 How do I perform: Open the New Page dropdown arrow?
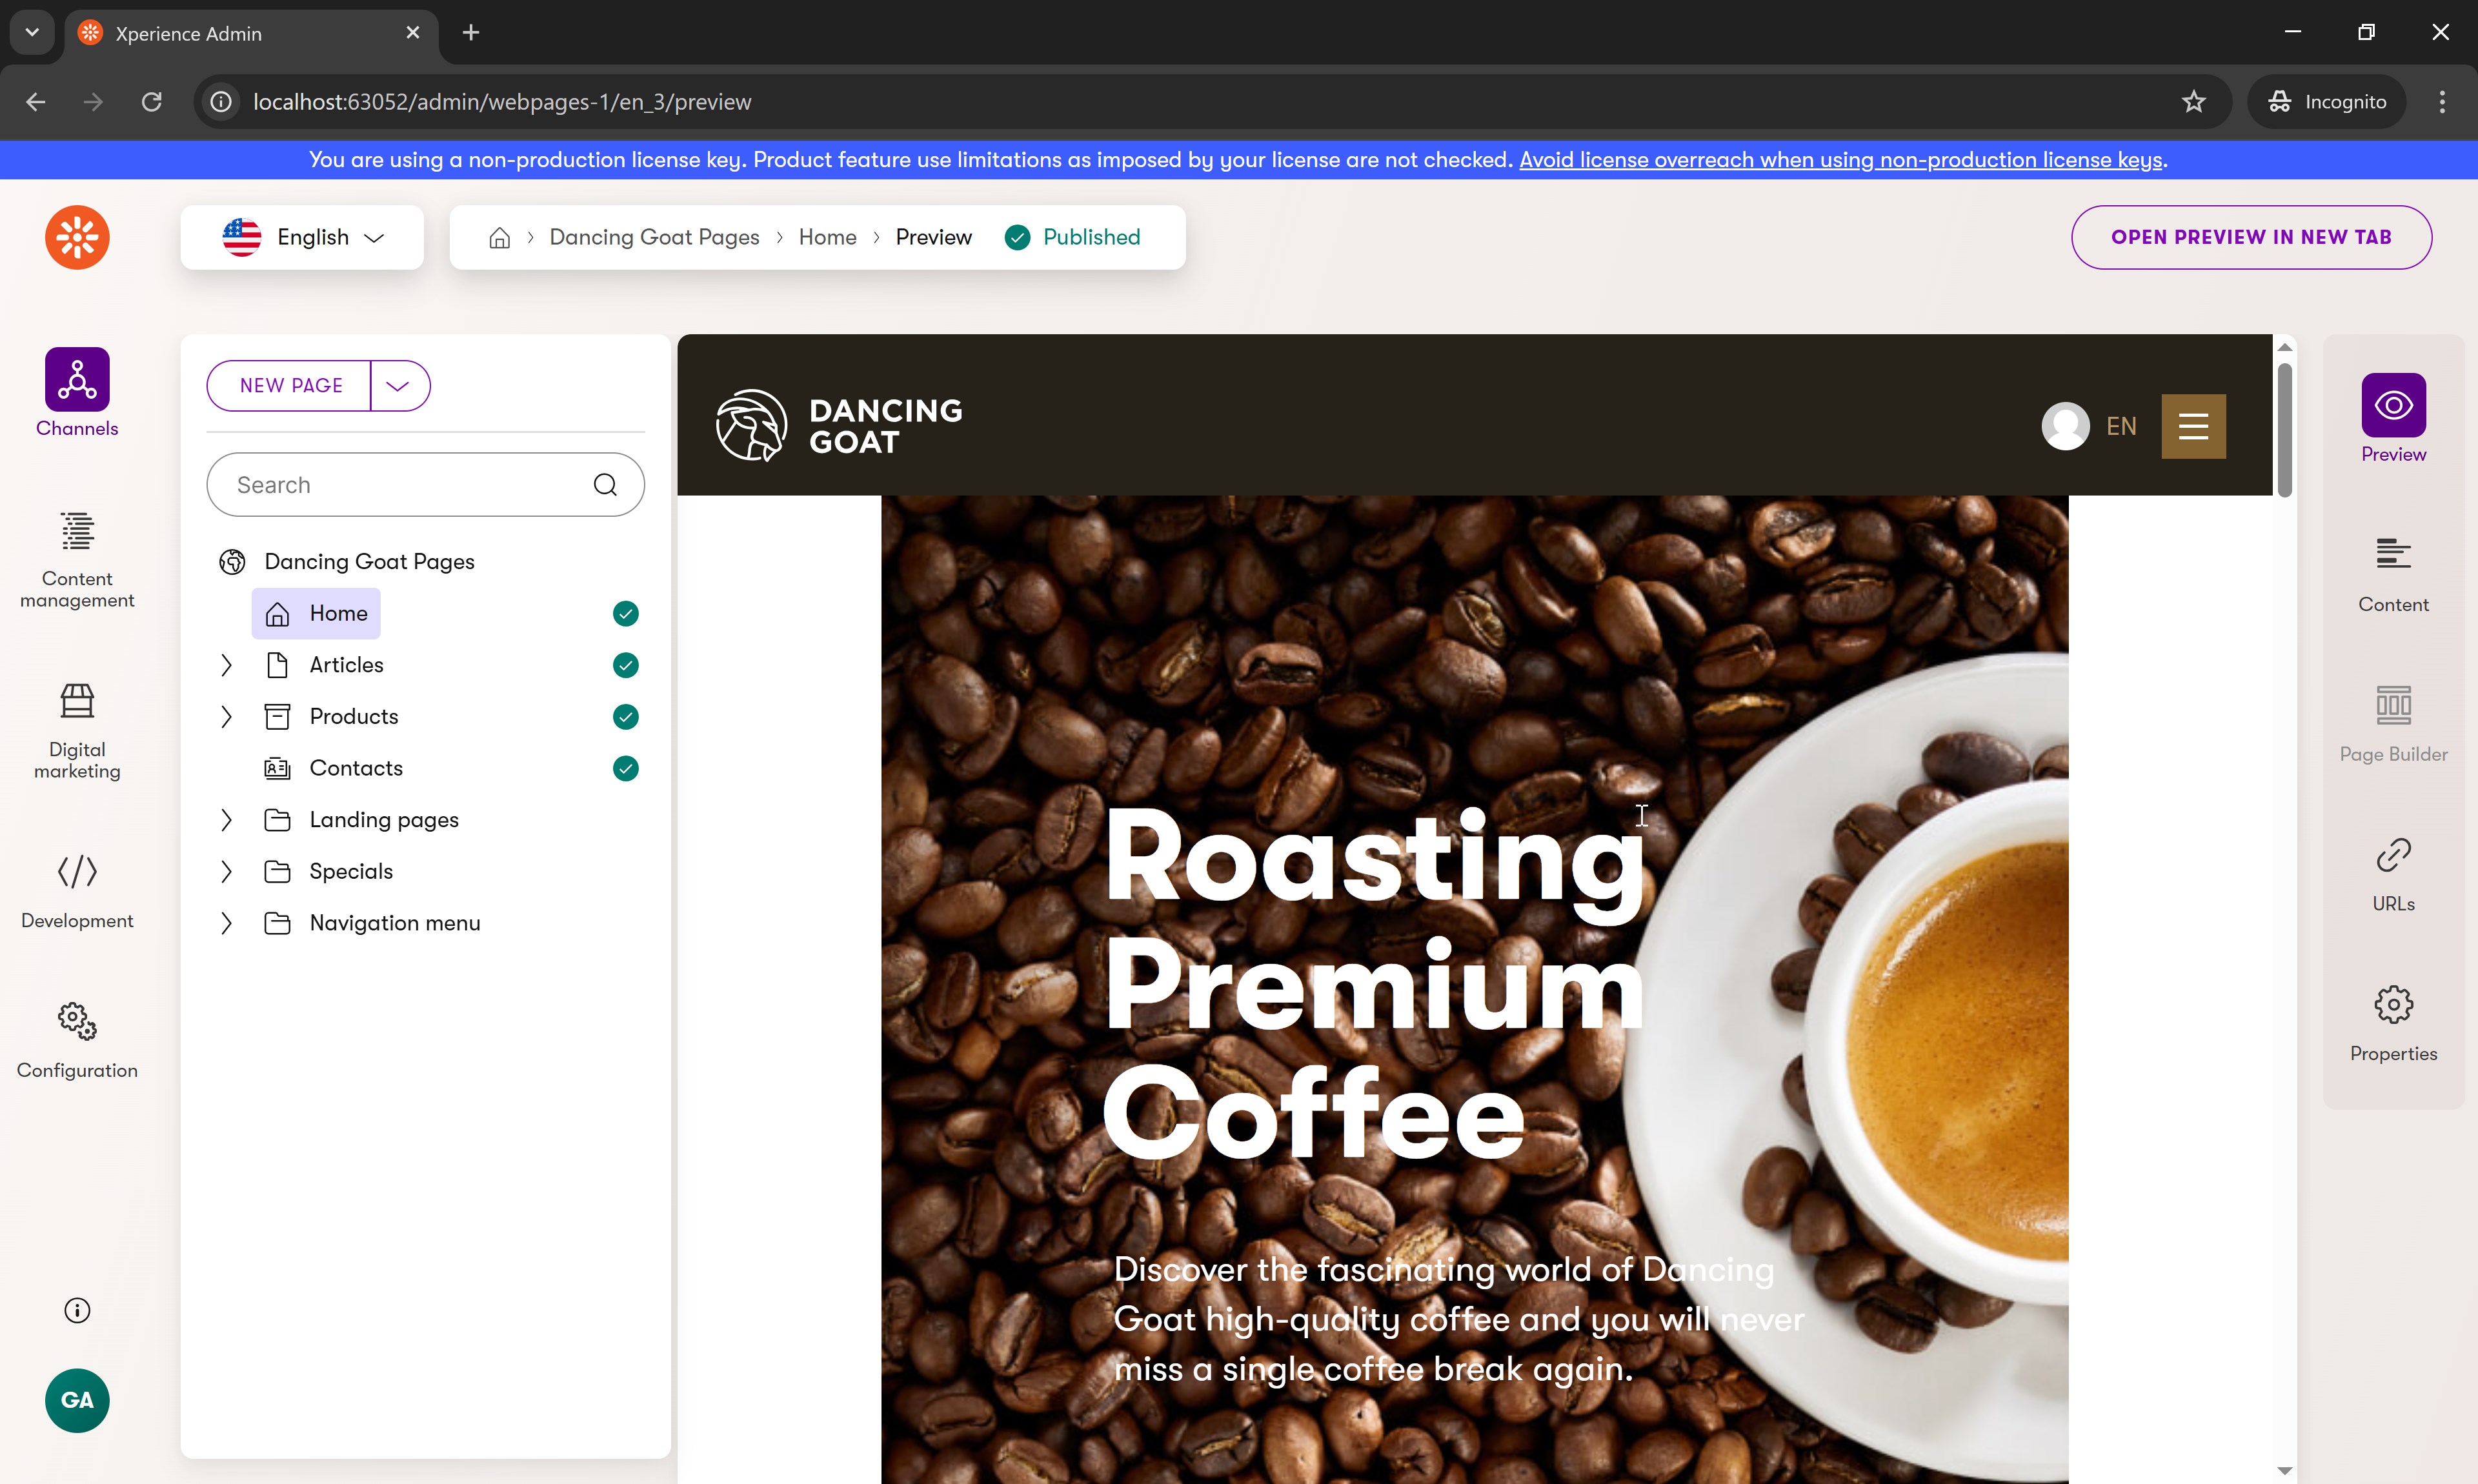click(x=398, y=386)
